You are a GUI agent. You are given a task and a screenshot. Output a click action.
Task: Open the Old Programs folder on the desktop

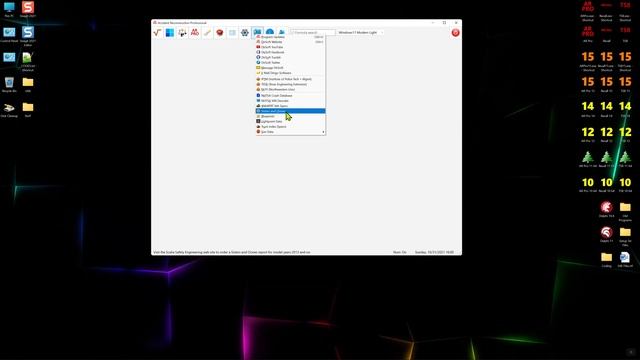[625, 211]
